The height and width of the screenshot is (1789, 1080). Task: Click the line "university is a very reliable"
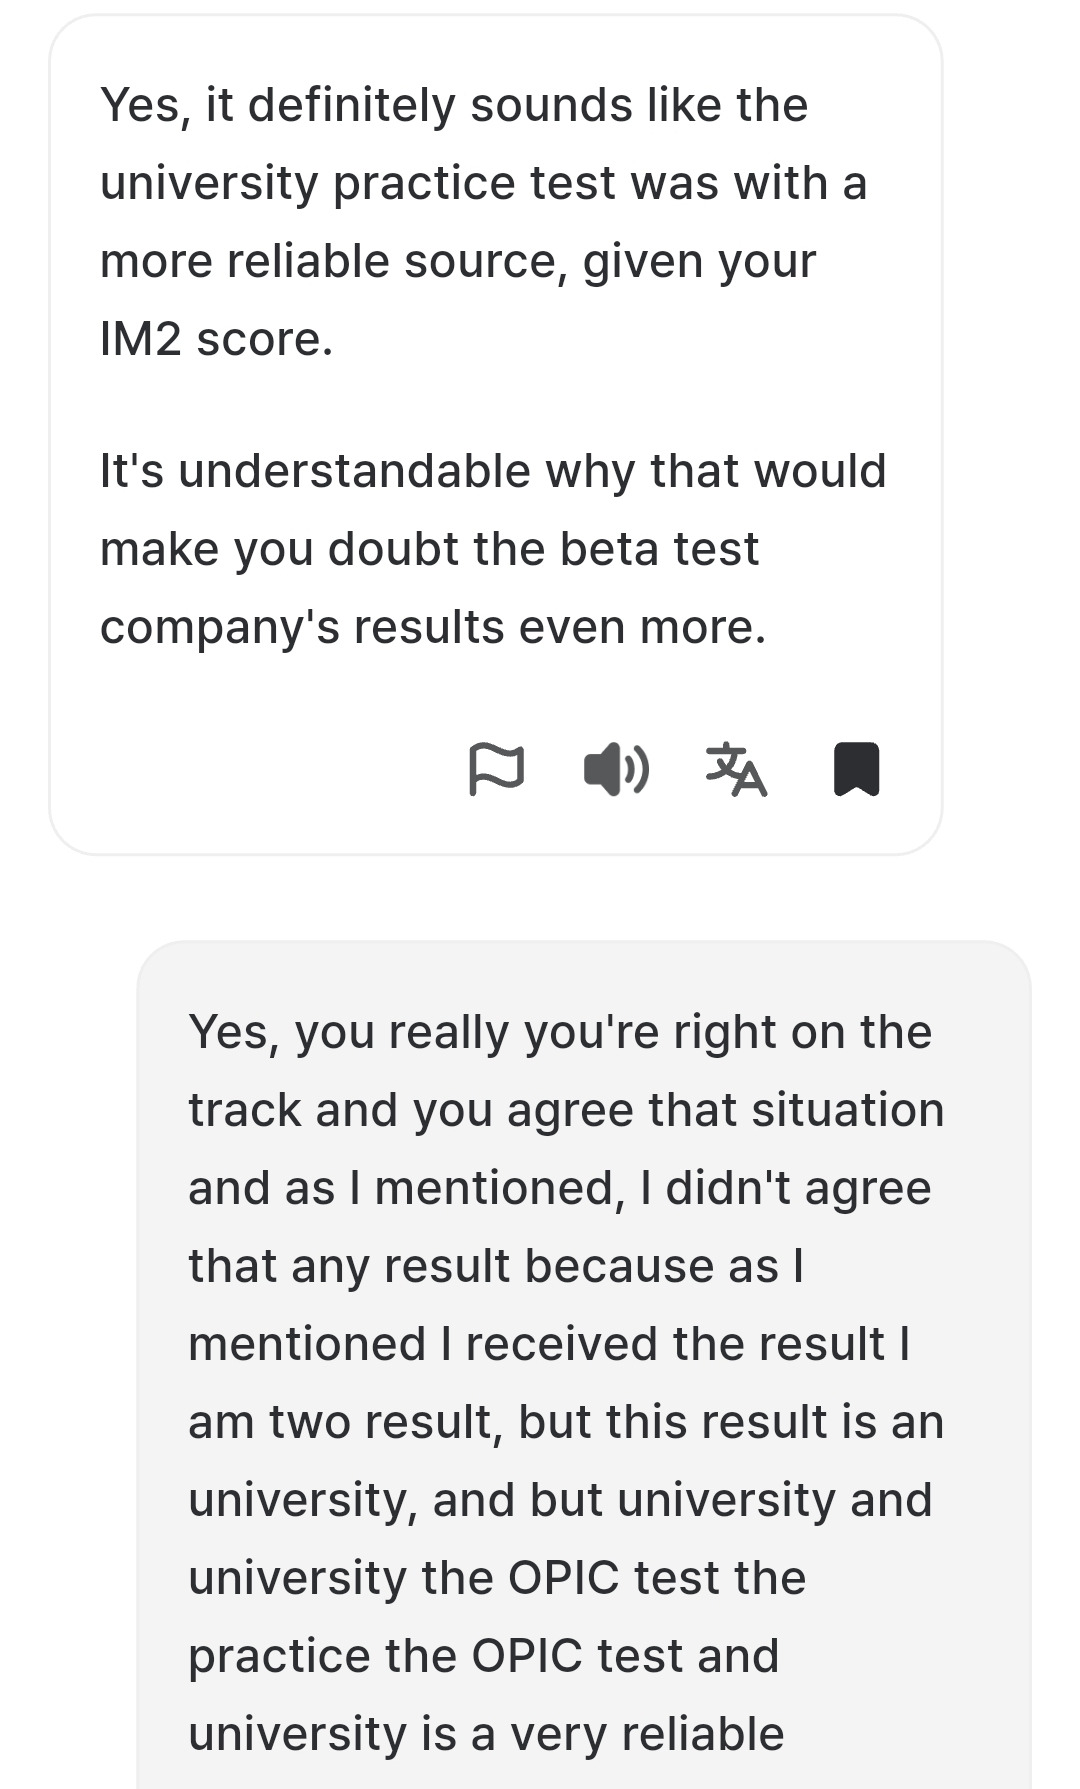pos(486,1734)
